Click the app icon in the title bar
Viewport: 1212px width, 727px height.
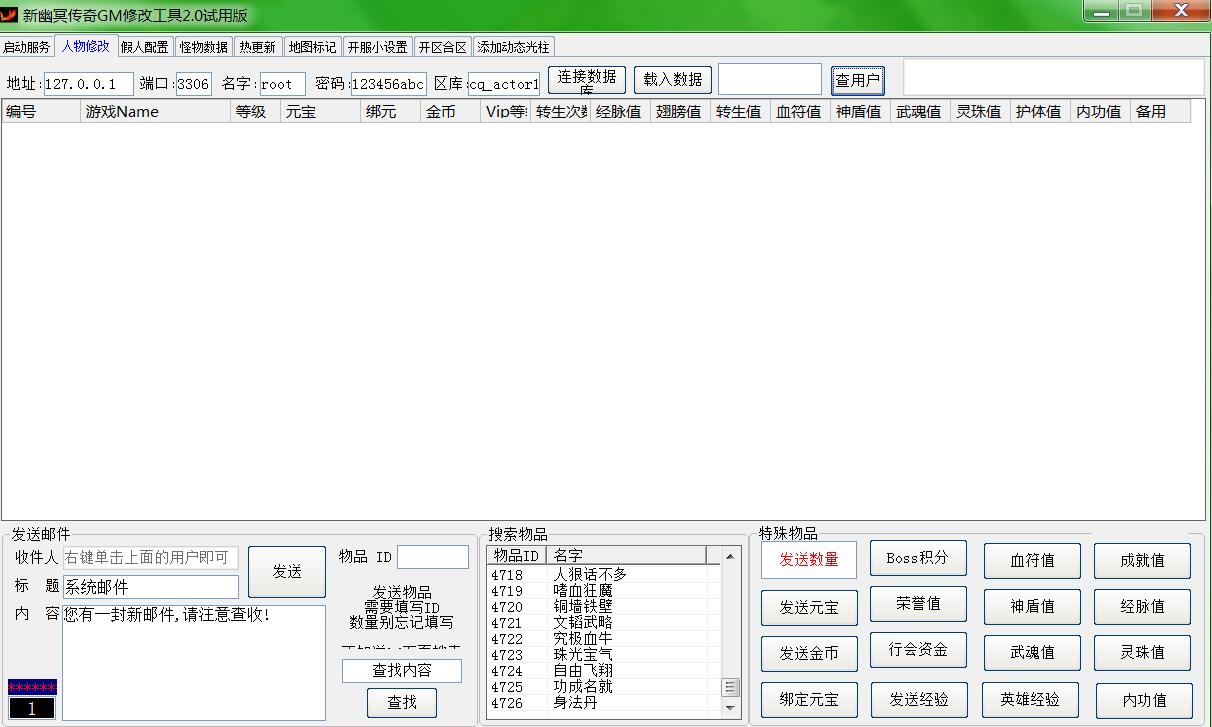pos(10,14)
